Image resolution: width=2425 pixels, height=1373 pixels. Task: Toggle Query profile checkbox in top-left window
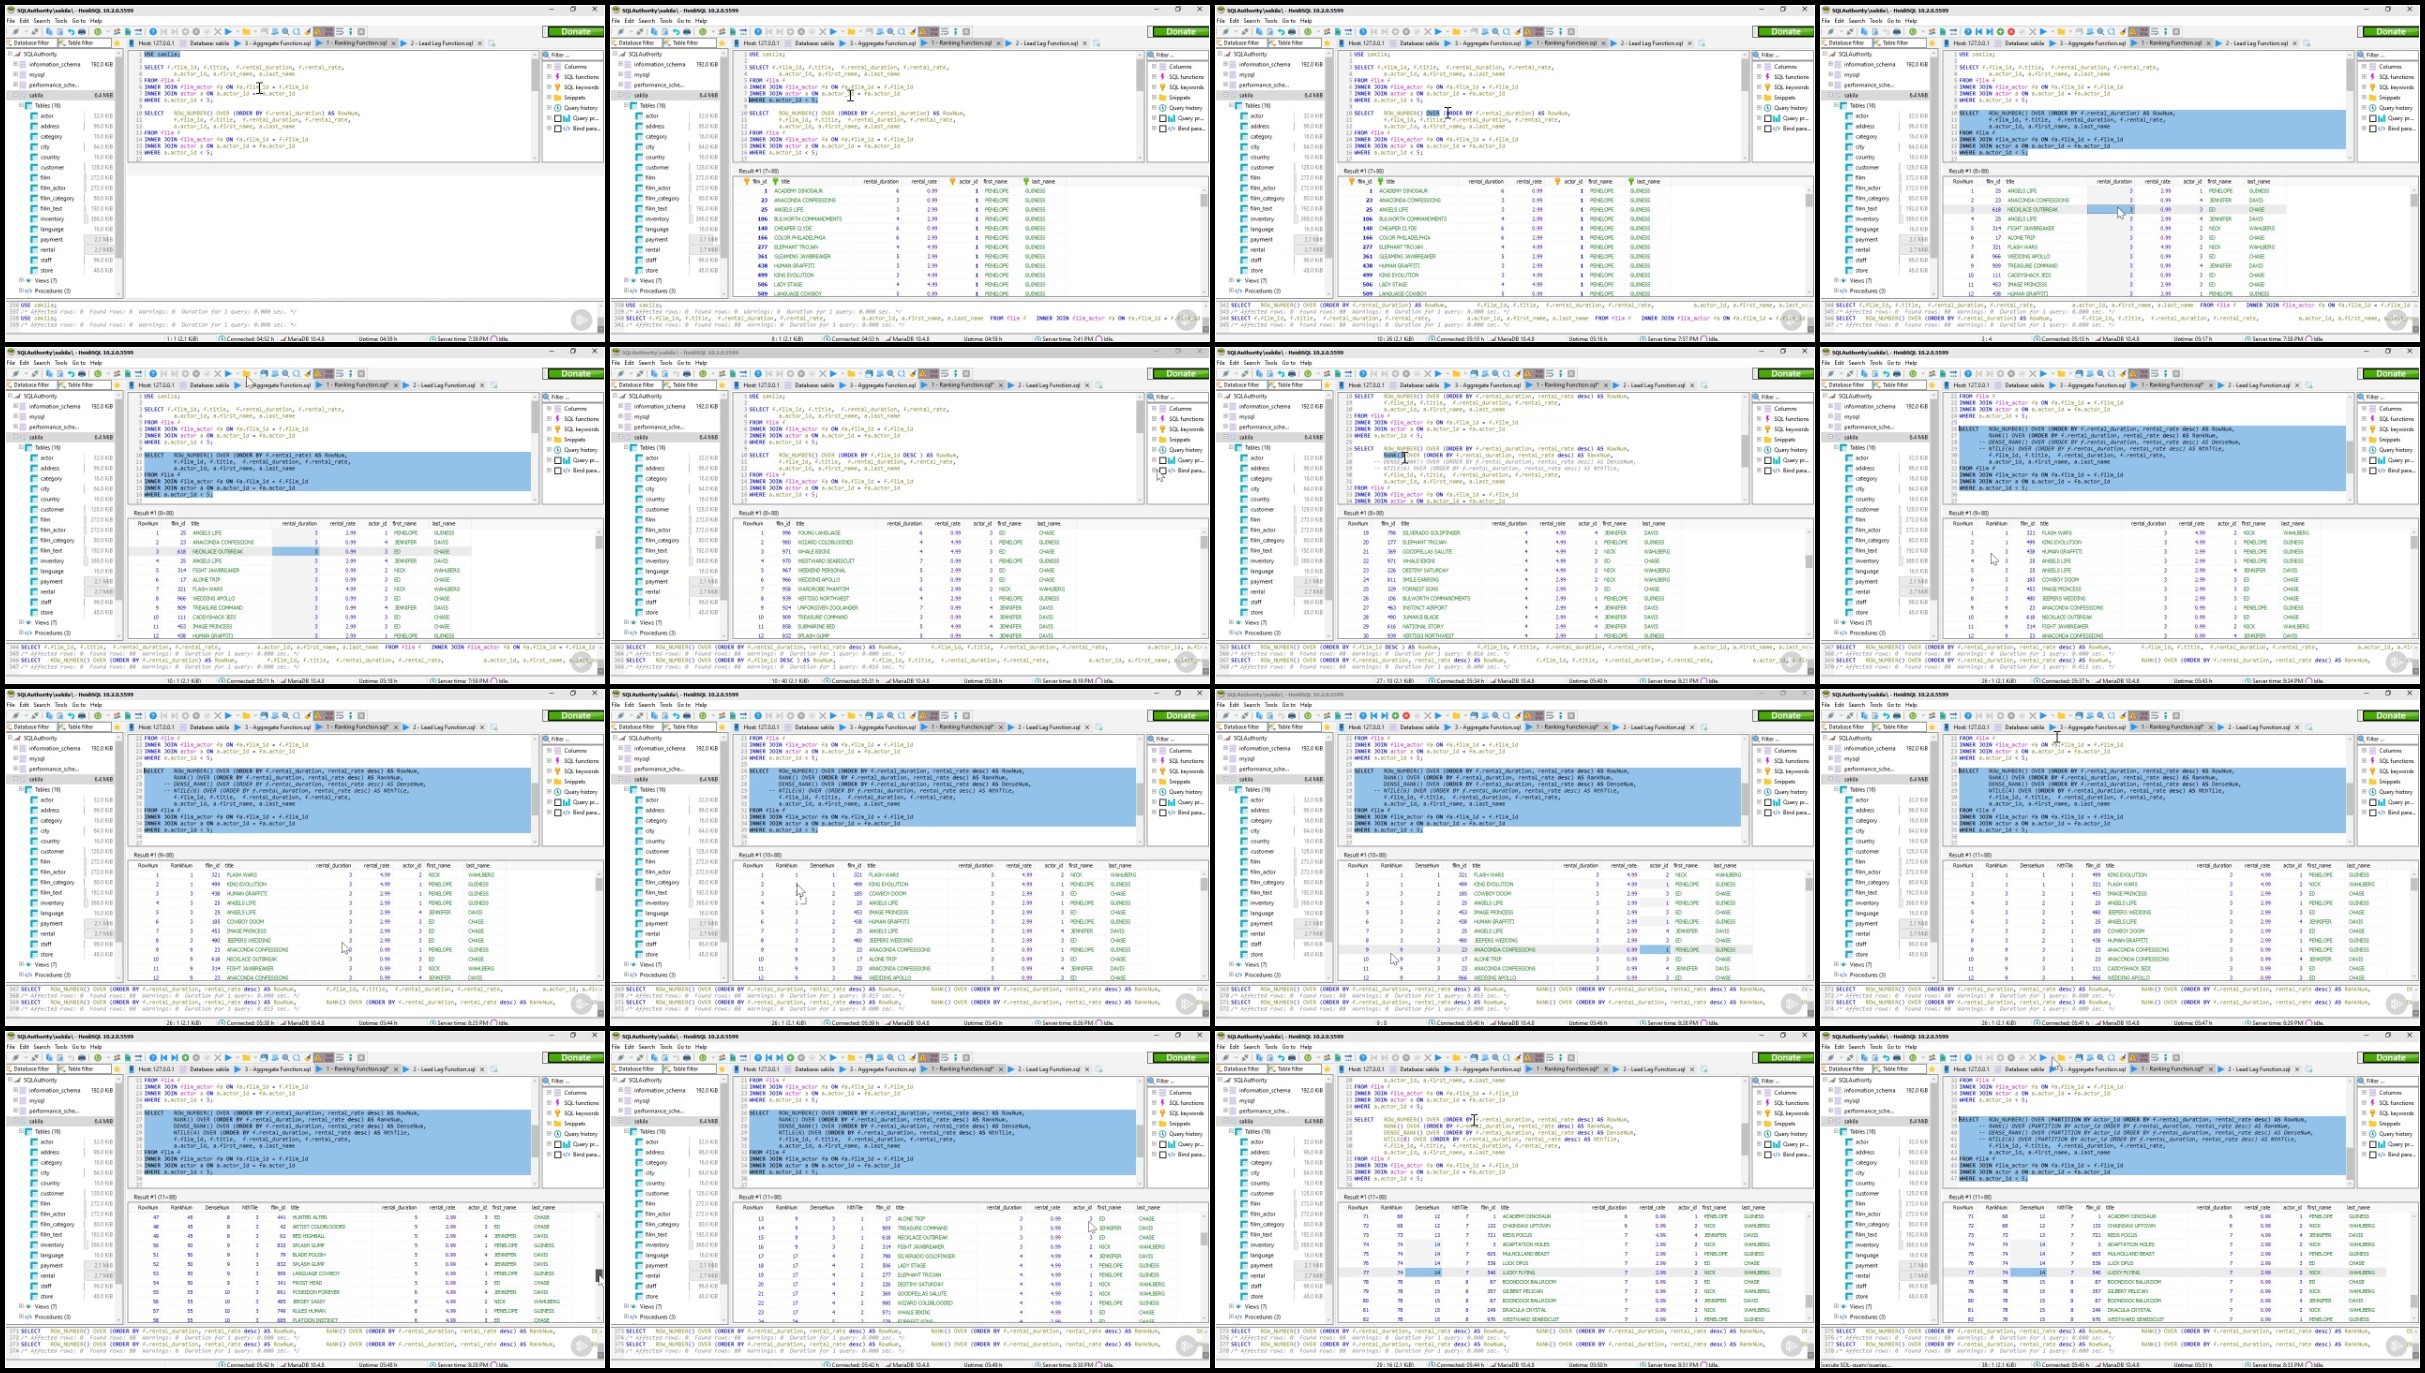pos(558,118)
